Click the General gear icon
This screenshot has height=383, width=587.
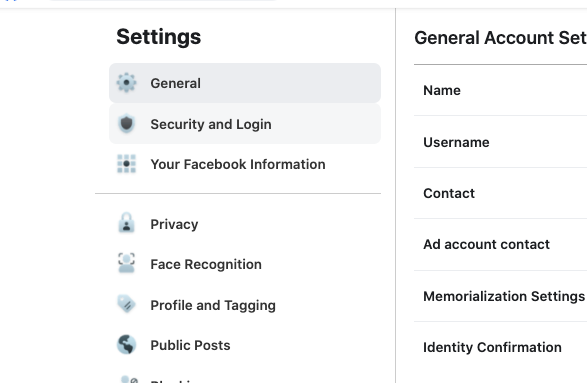coord(127,83)
